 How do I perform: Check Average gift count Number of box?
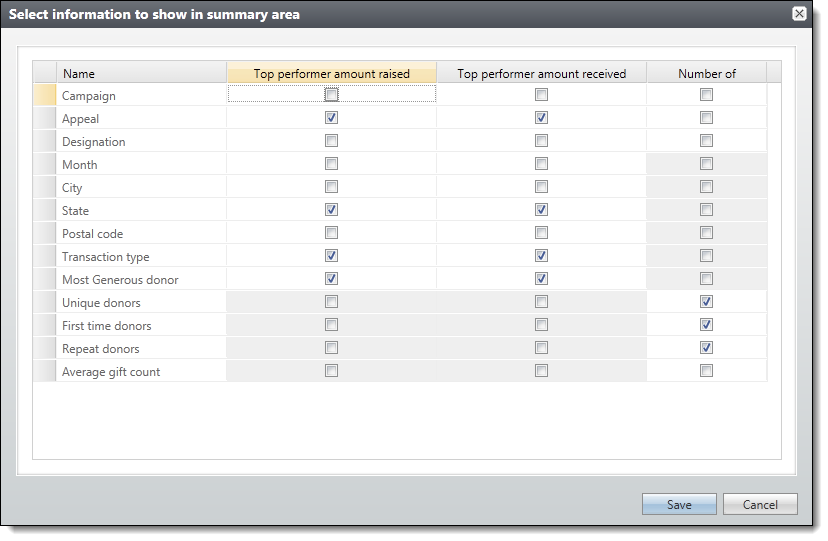(706, 371)
